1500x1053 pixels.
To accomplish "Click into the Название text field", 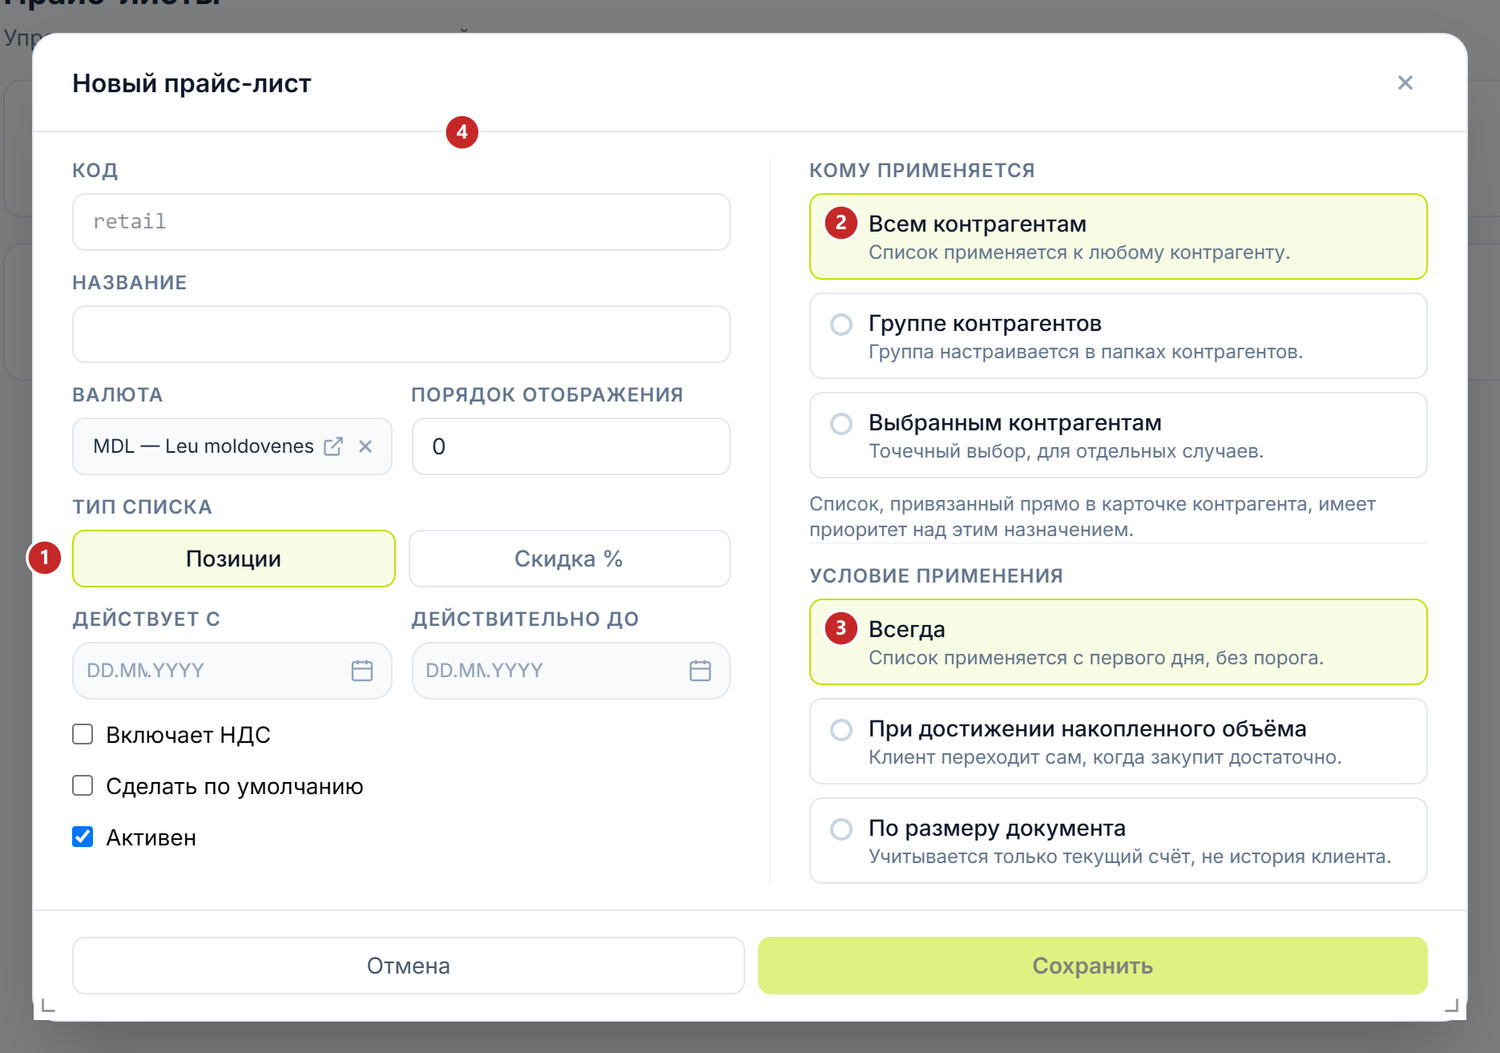I will pos(401,334).
